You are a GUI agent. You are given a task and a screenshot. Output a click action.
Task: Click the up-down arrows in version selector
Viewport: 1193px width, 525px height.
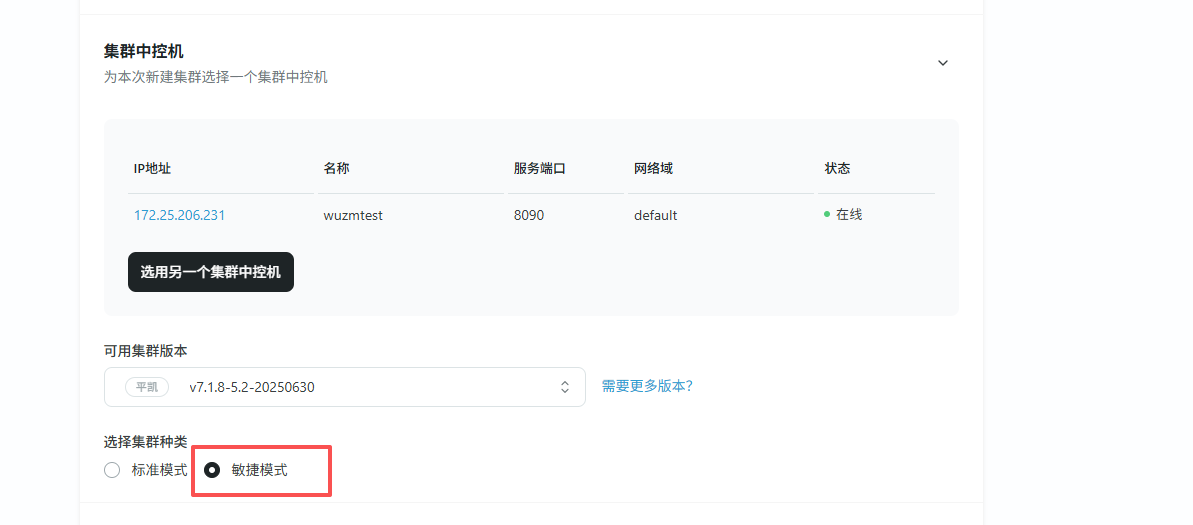pos(565,387)
